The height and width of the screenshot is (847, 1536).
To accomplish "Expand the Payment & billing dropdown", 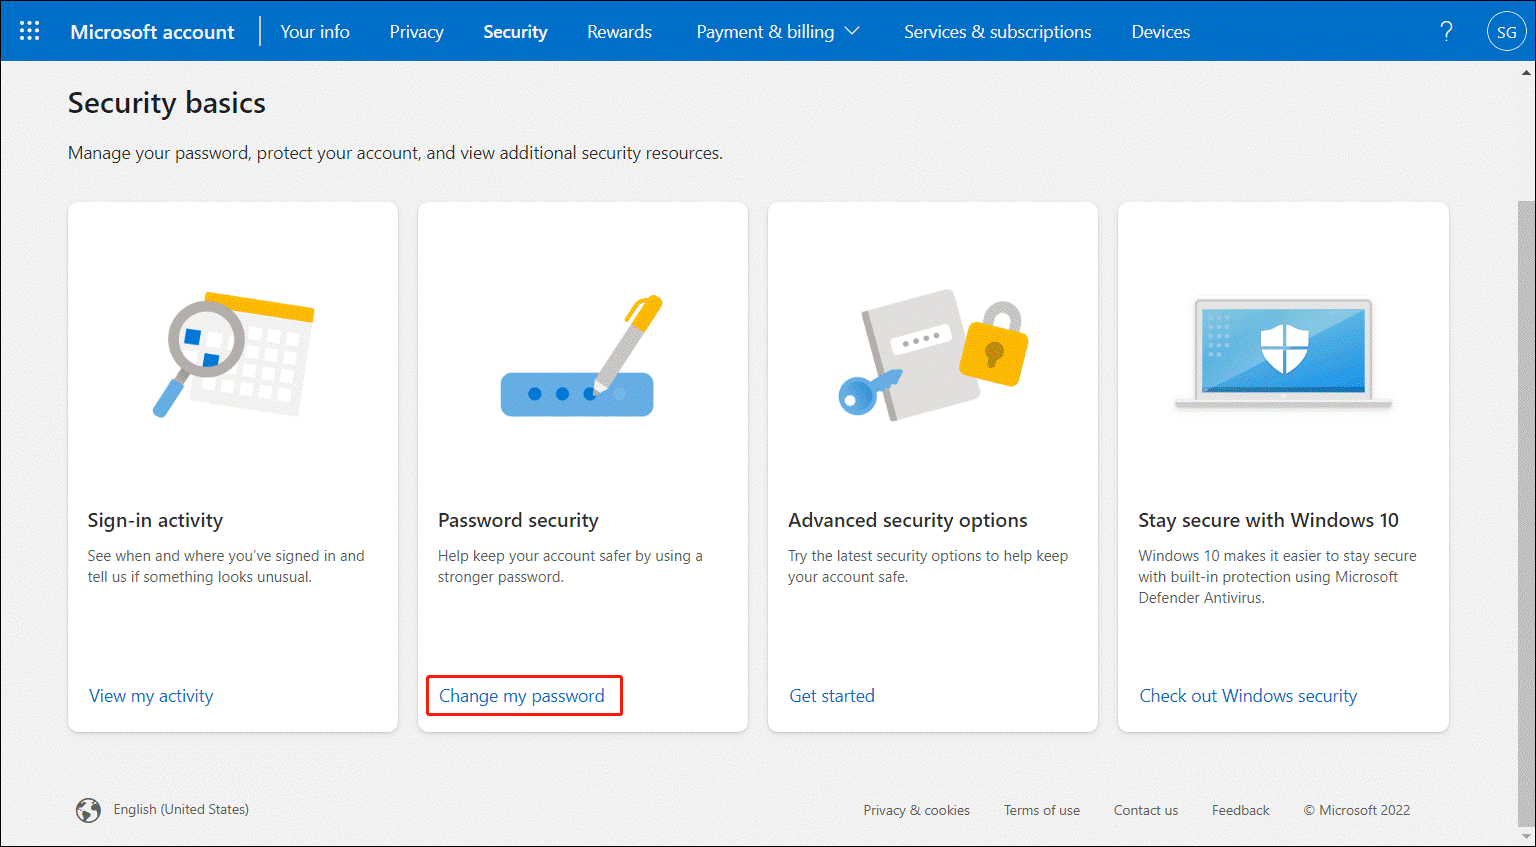I will coord(778,31).
